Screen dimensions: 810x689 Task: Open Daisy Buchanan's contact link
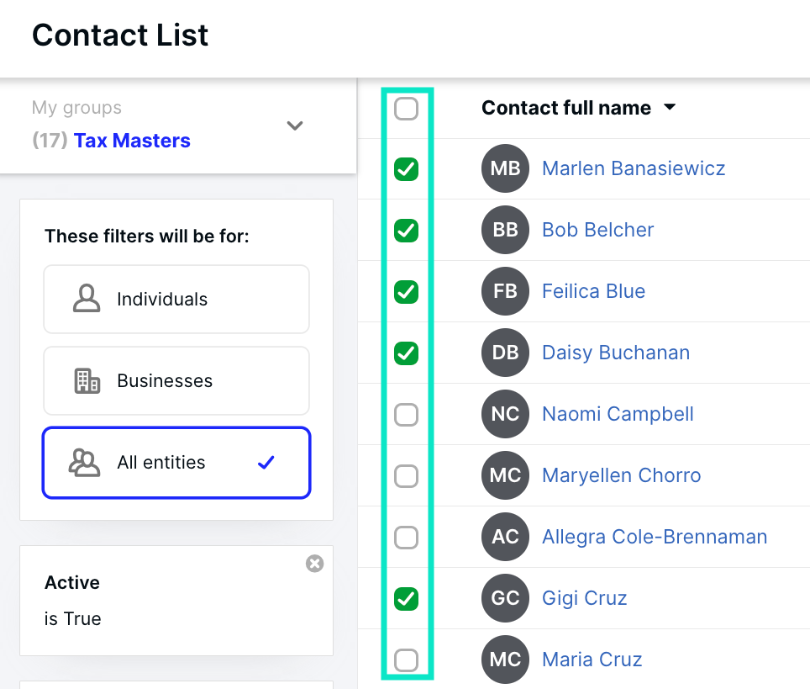pyautogui.click(x=616, y=353)
